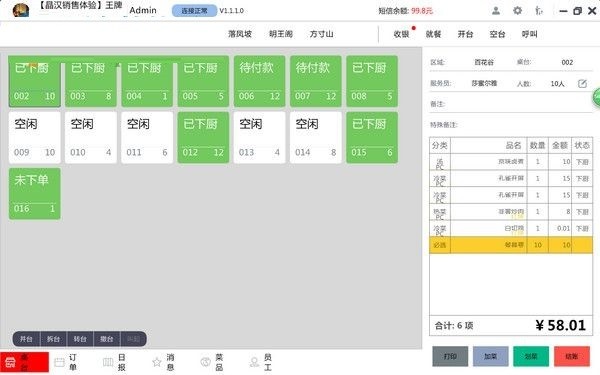Filter tables by 开台 status

465,34
